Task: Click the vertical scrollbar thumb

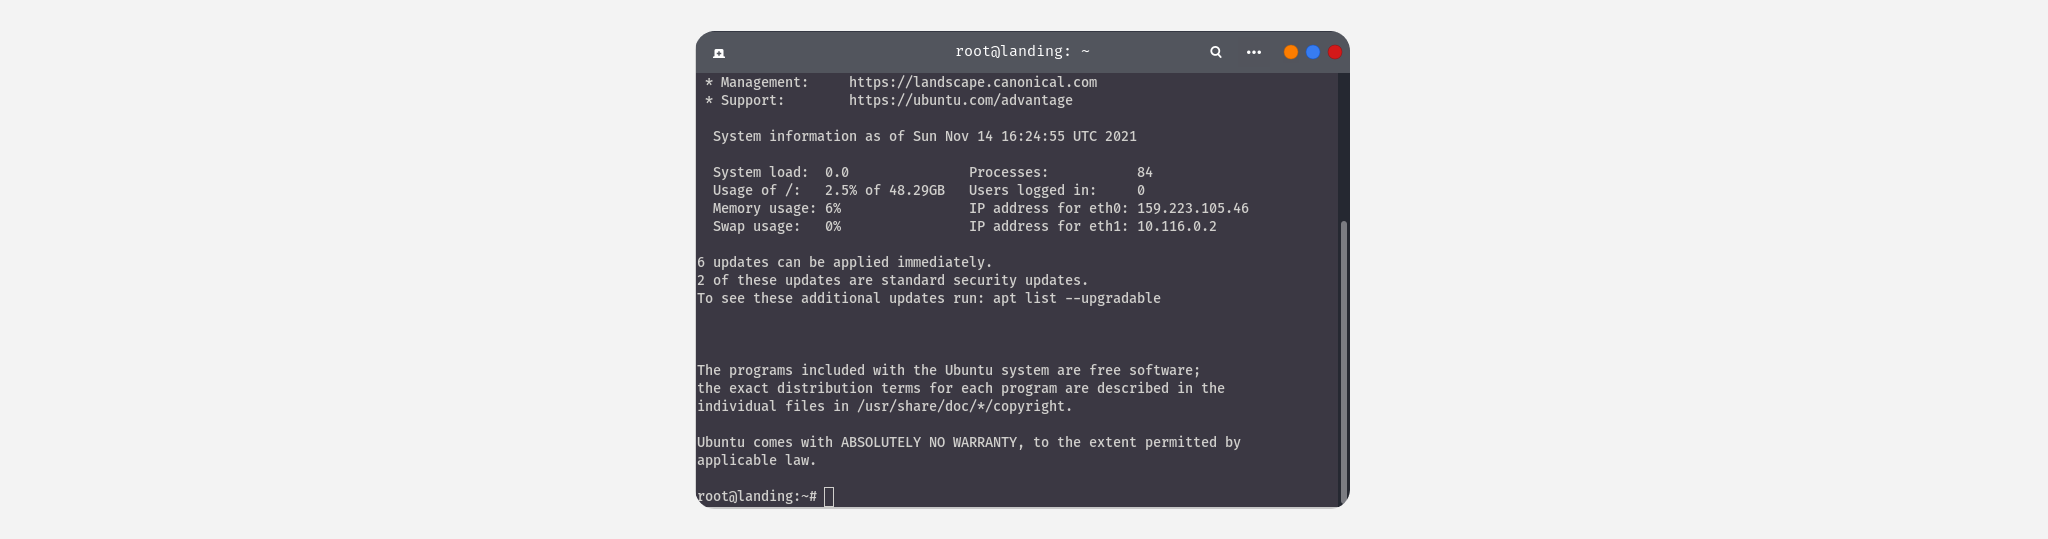Action: coord(1344,361)
